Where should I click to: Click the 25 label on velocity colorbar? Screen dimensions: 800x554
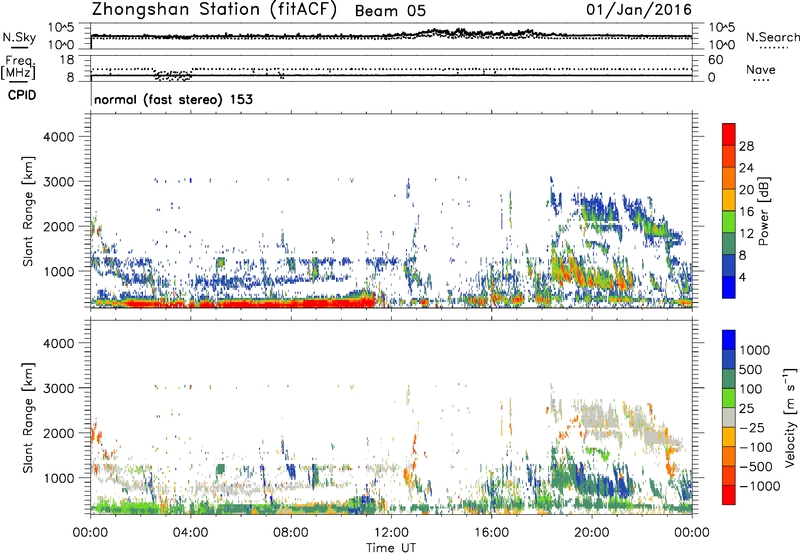click(746, 409)
